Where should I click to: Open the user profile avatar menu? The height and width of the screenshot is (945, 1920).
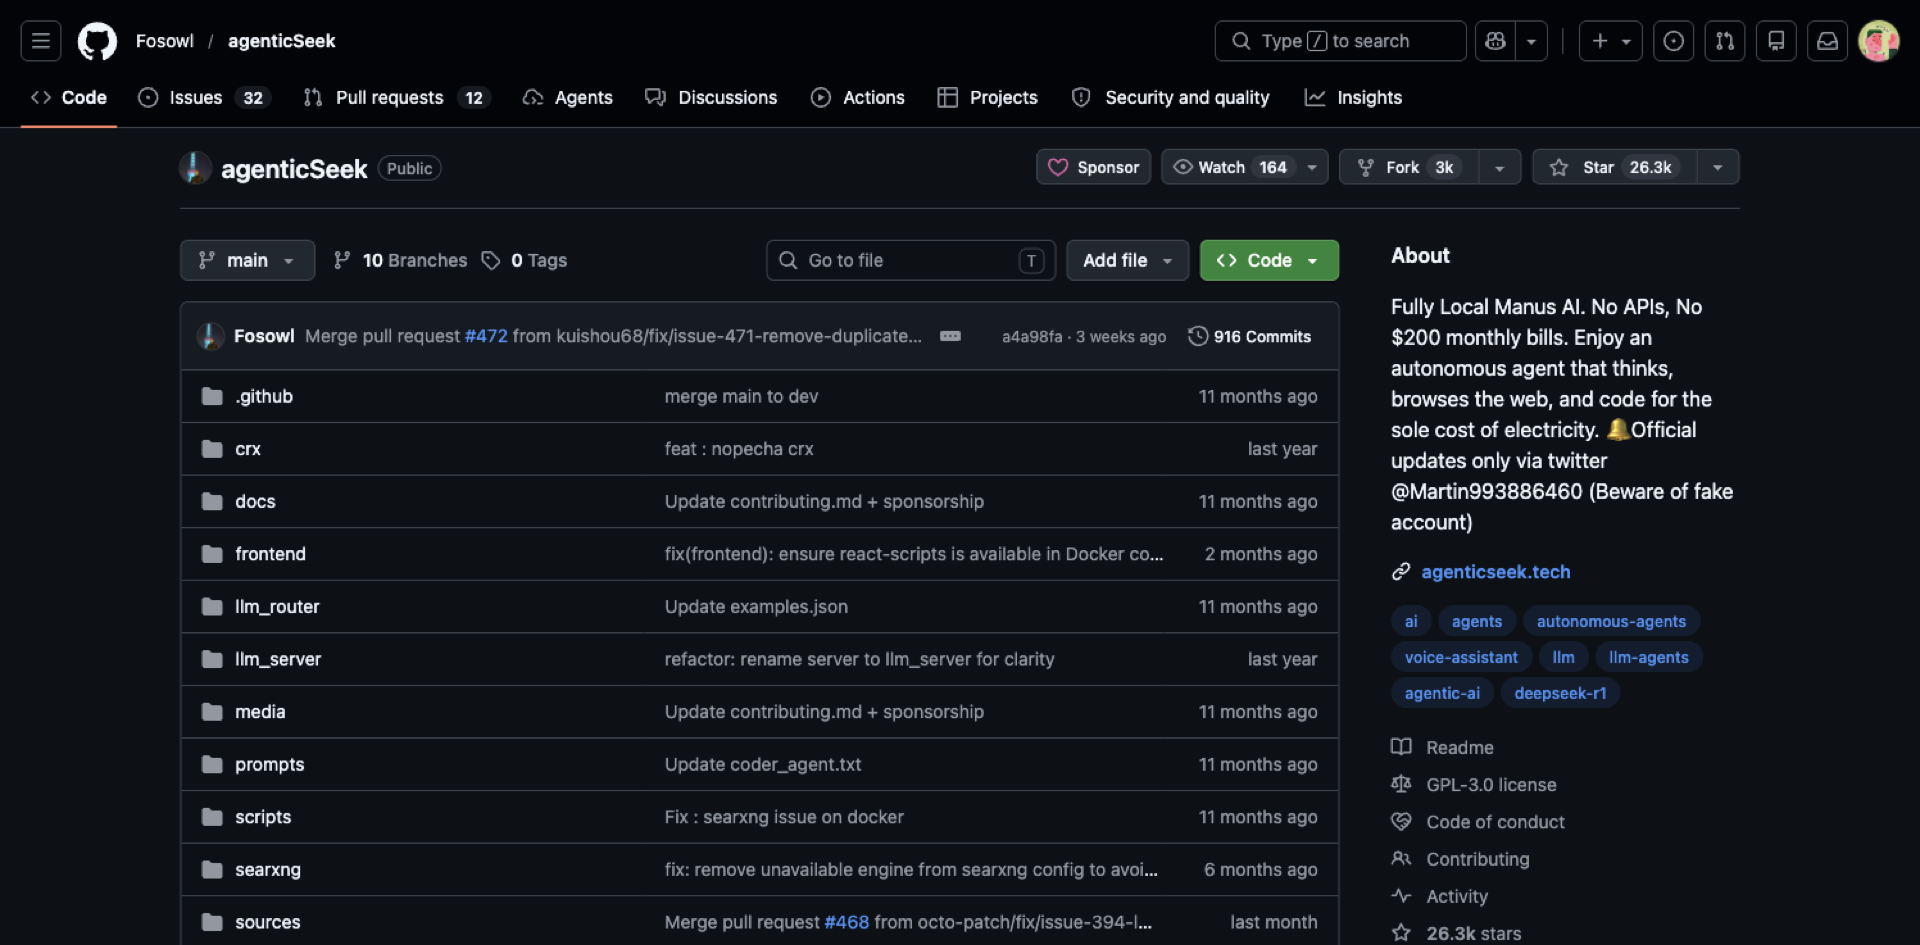(1878, 41)
